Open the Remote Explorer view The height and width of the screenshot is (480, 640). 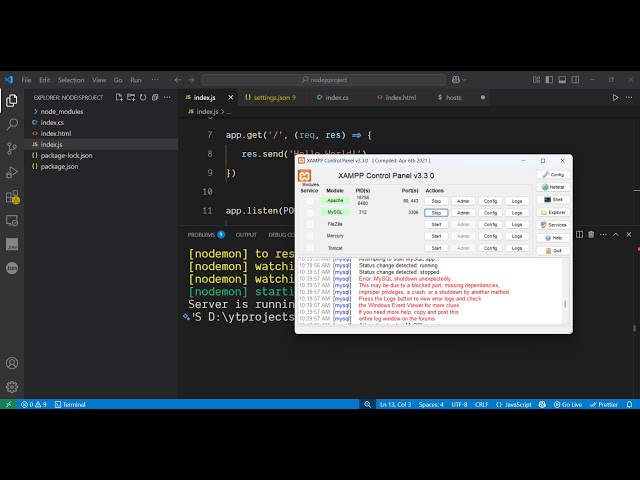click(12, 221)
